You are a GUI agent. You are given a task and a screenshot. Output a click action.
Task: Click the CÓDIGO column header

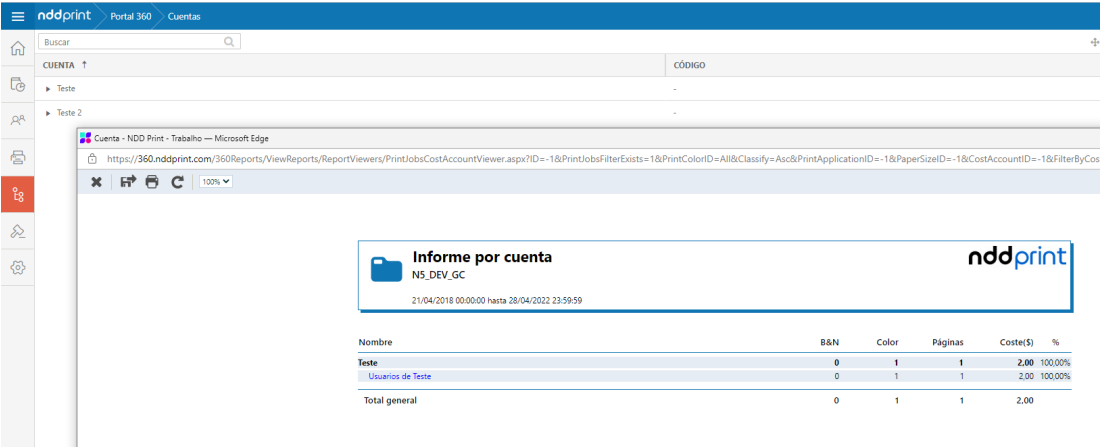click(690, 65)
